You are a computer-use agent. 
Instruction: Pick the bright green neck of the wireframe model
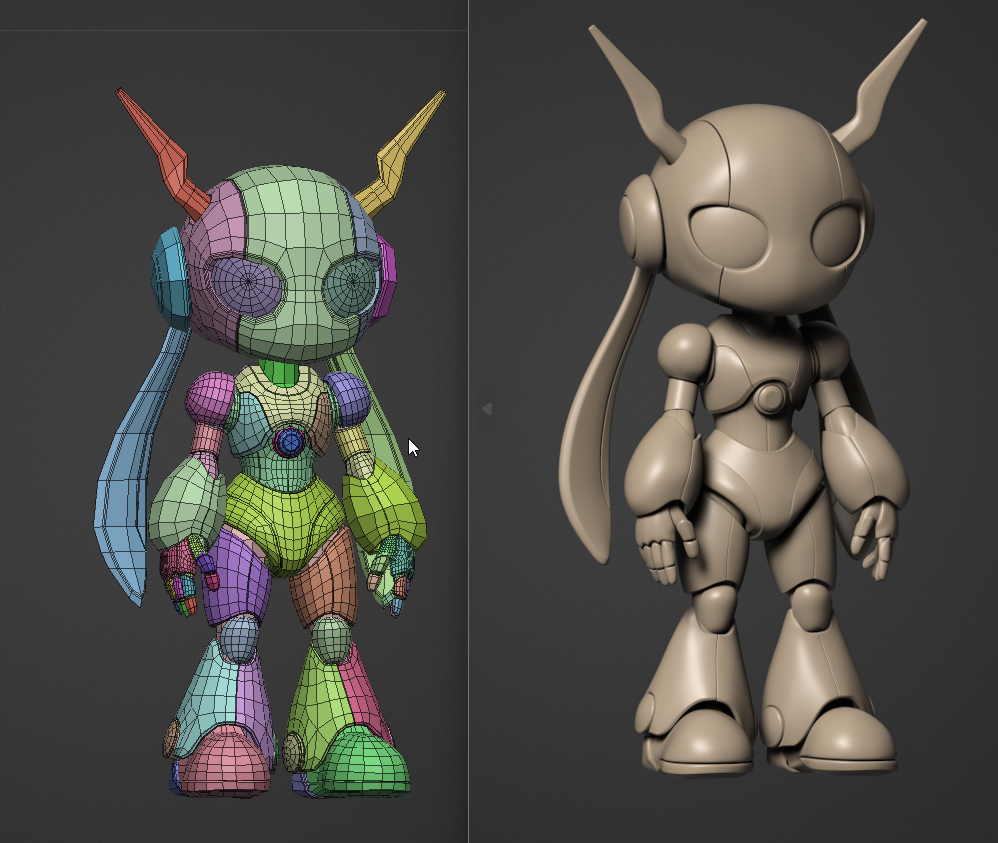tap(285, 377)
